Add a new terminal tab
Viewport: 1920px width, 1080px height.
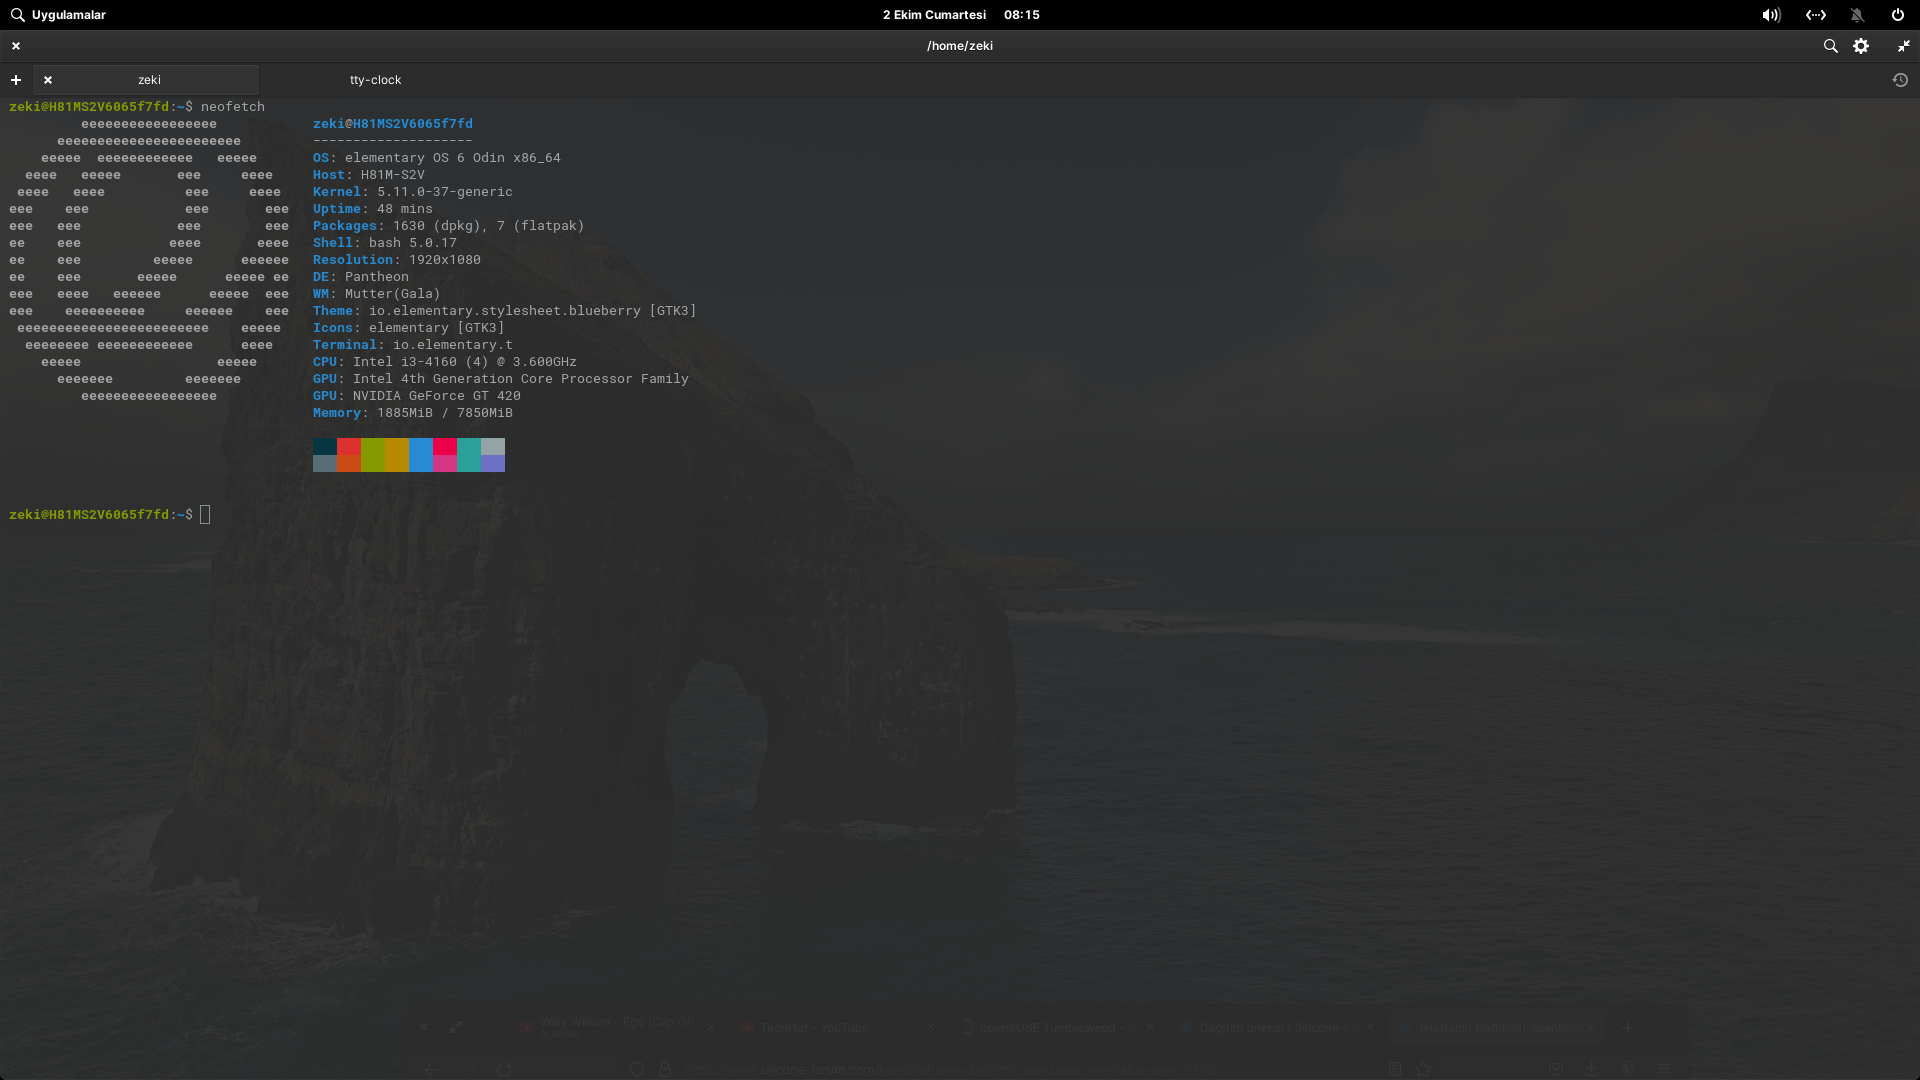(16, 80)
